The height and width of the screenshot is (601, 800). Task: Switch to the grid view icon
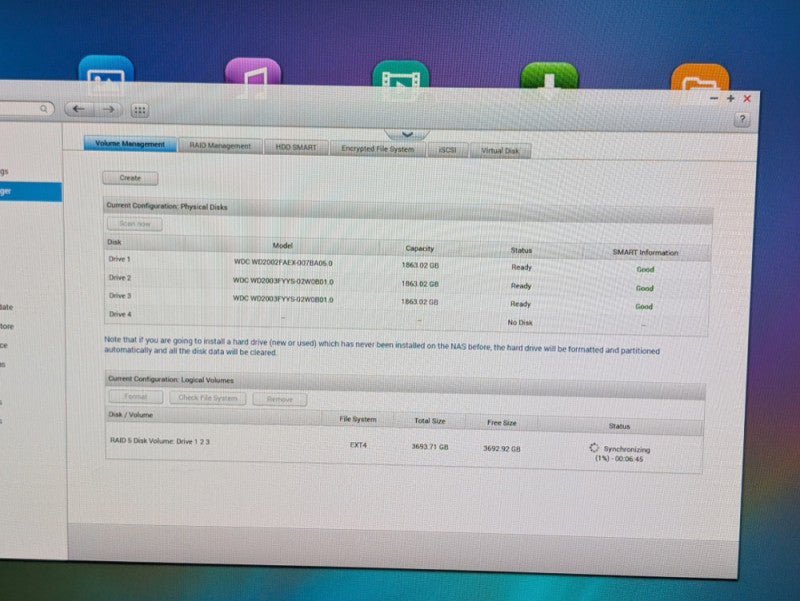click(140, 110)
